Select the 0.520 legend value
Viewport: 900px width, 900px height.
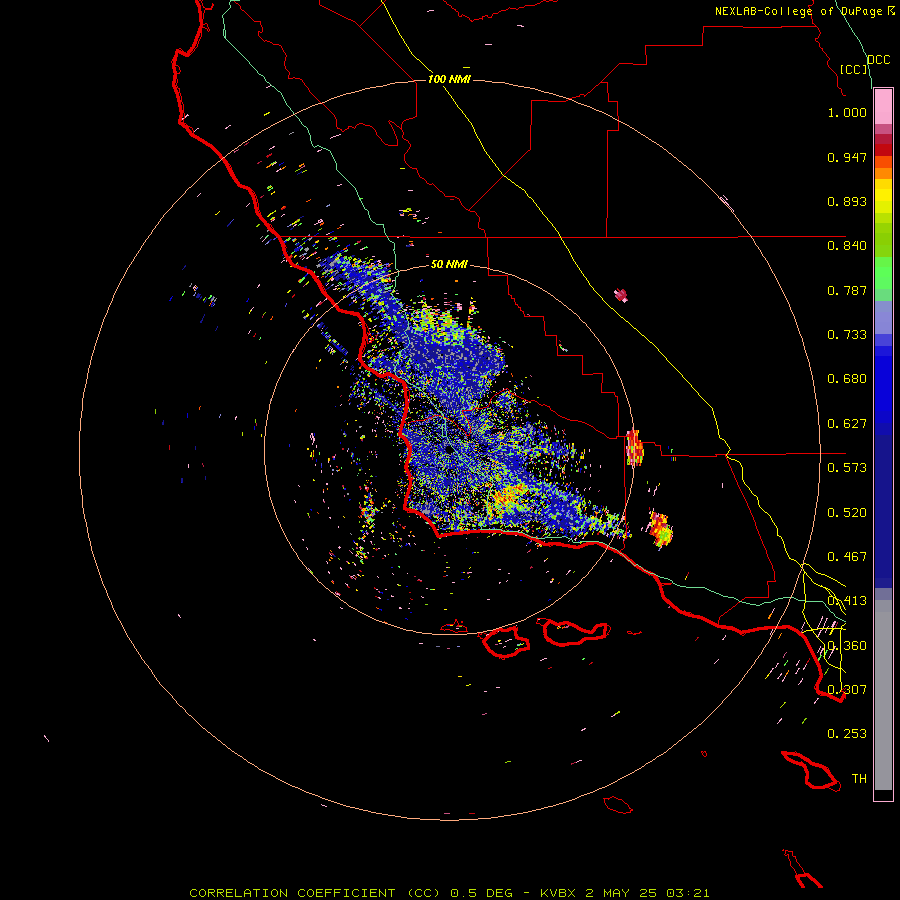tap(847, 513)
